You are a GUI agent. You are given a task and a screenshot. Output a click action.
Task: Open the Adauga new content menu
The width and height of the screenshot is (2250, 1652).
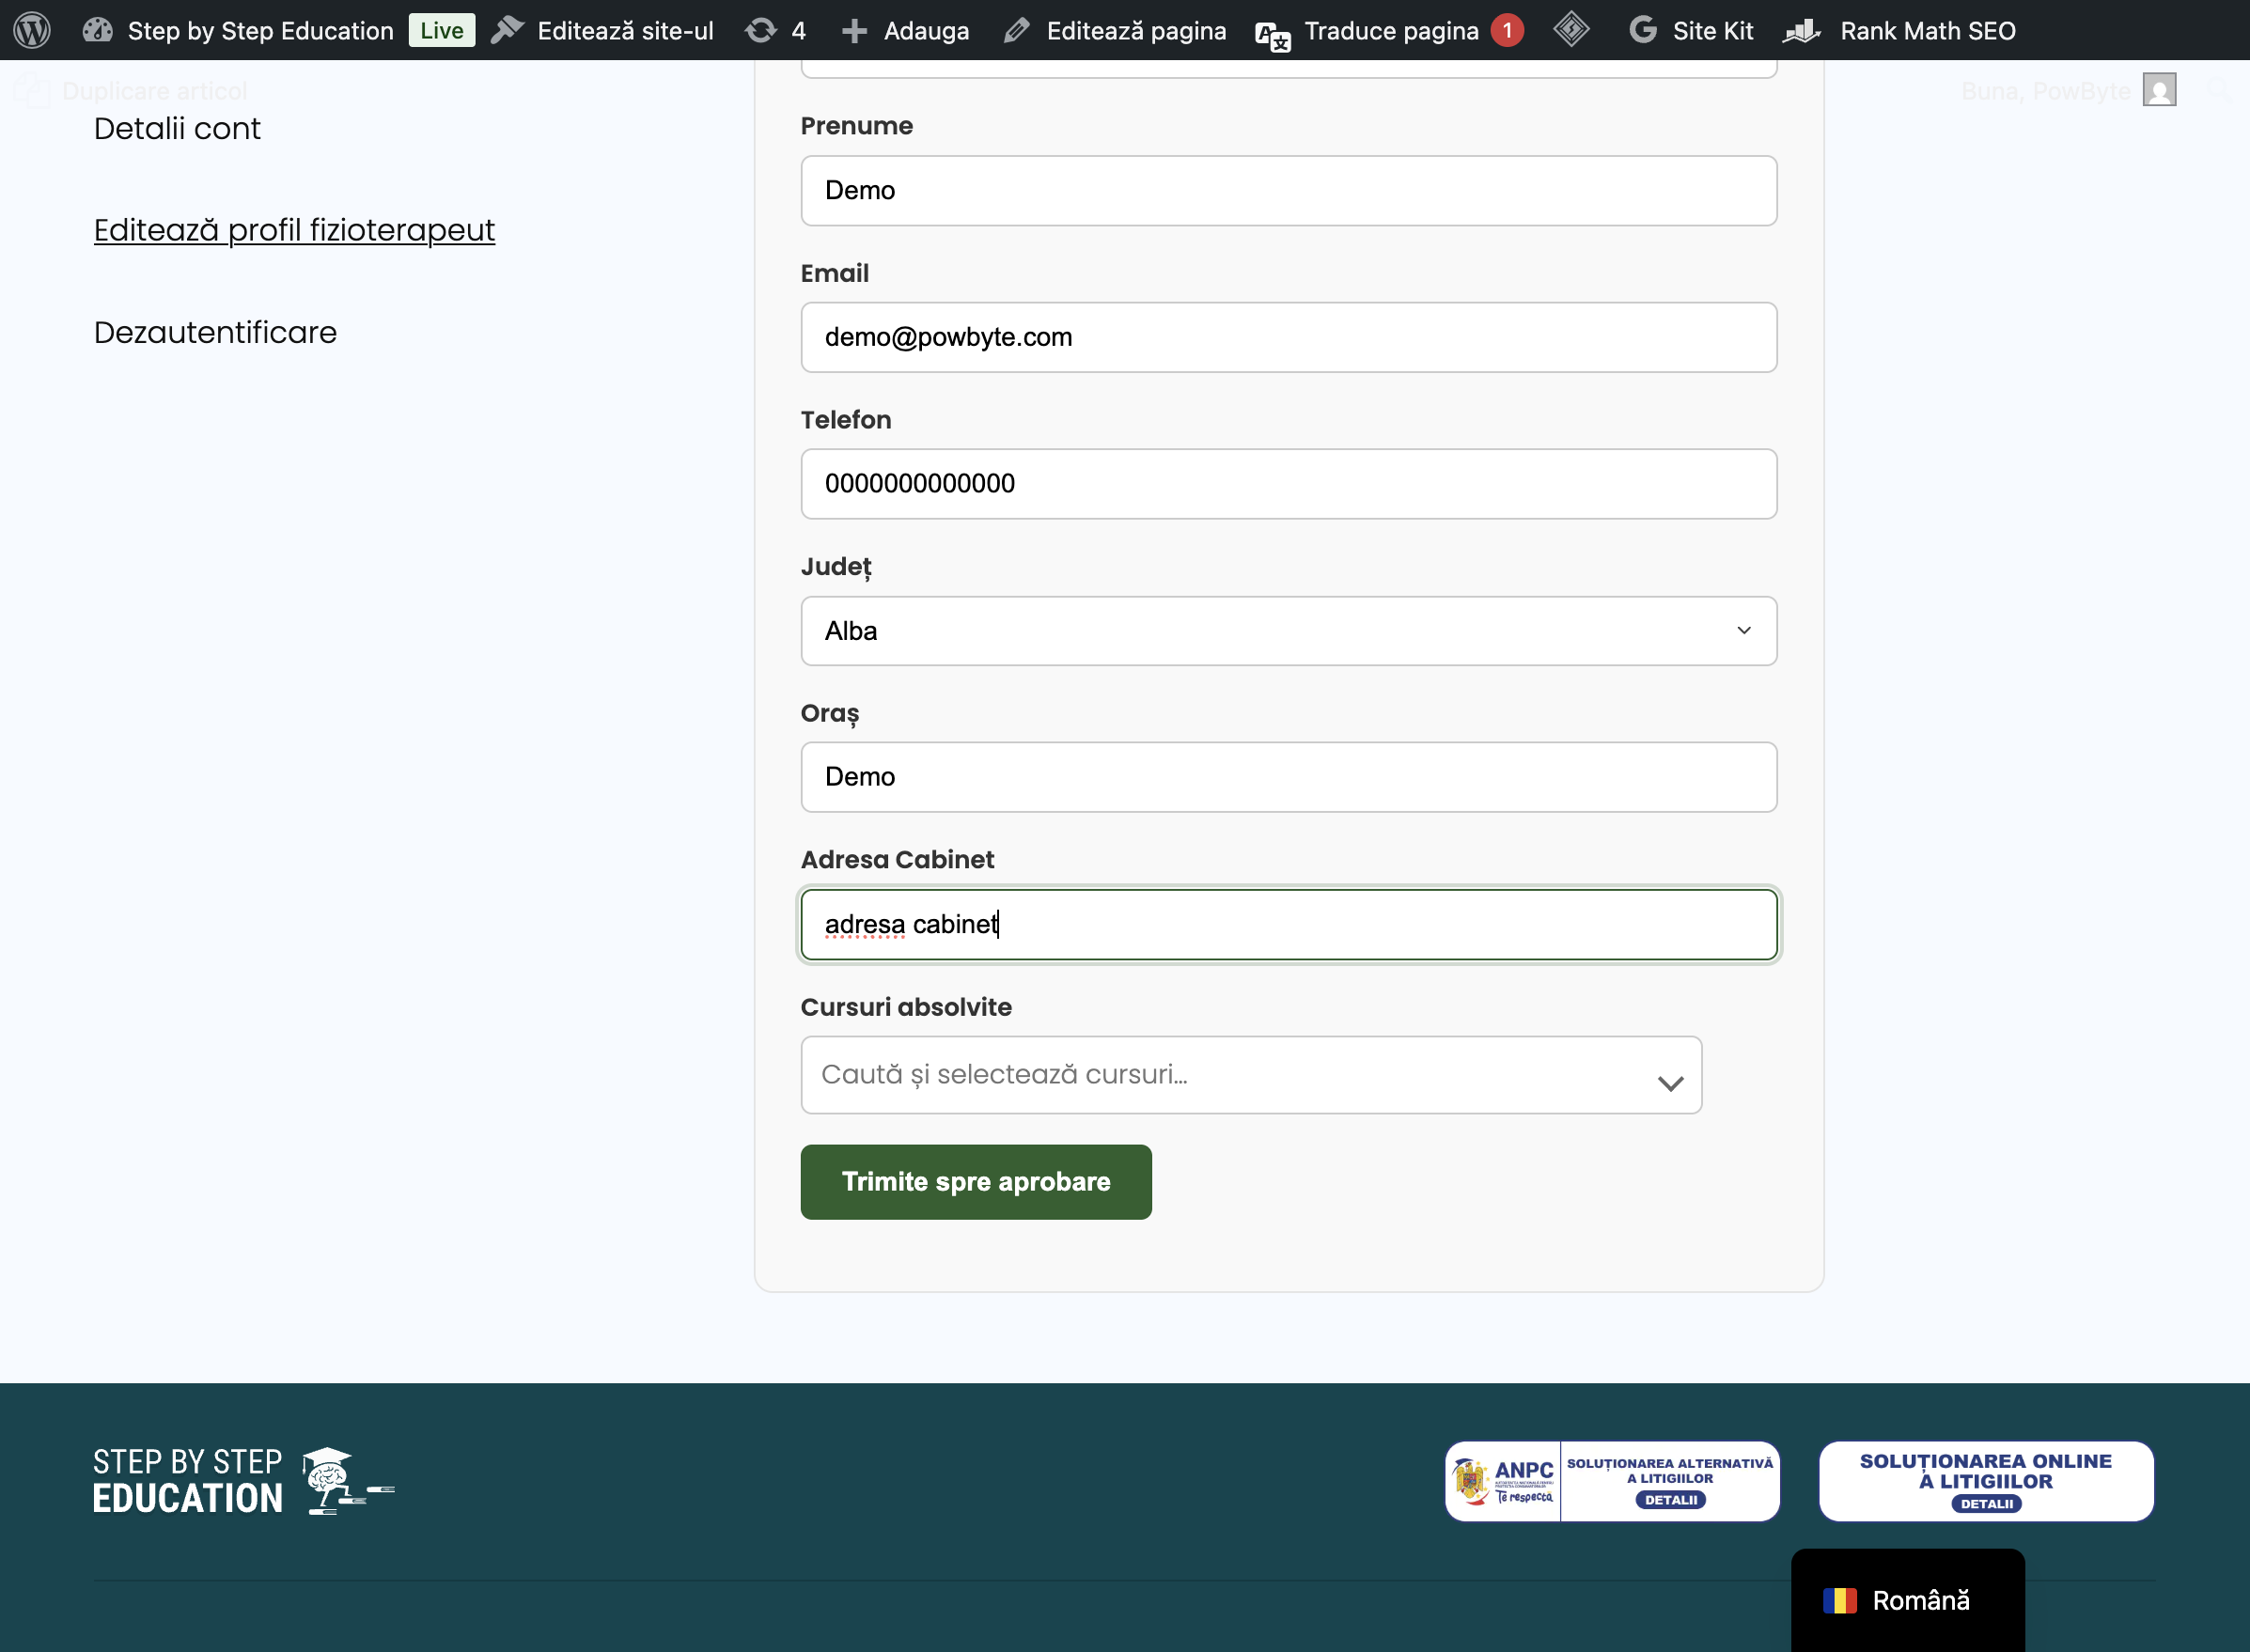[x=905, y=30]
